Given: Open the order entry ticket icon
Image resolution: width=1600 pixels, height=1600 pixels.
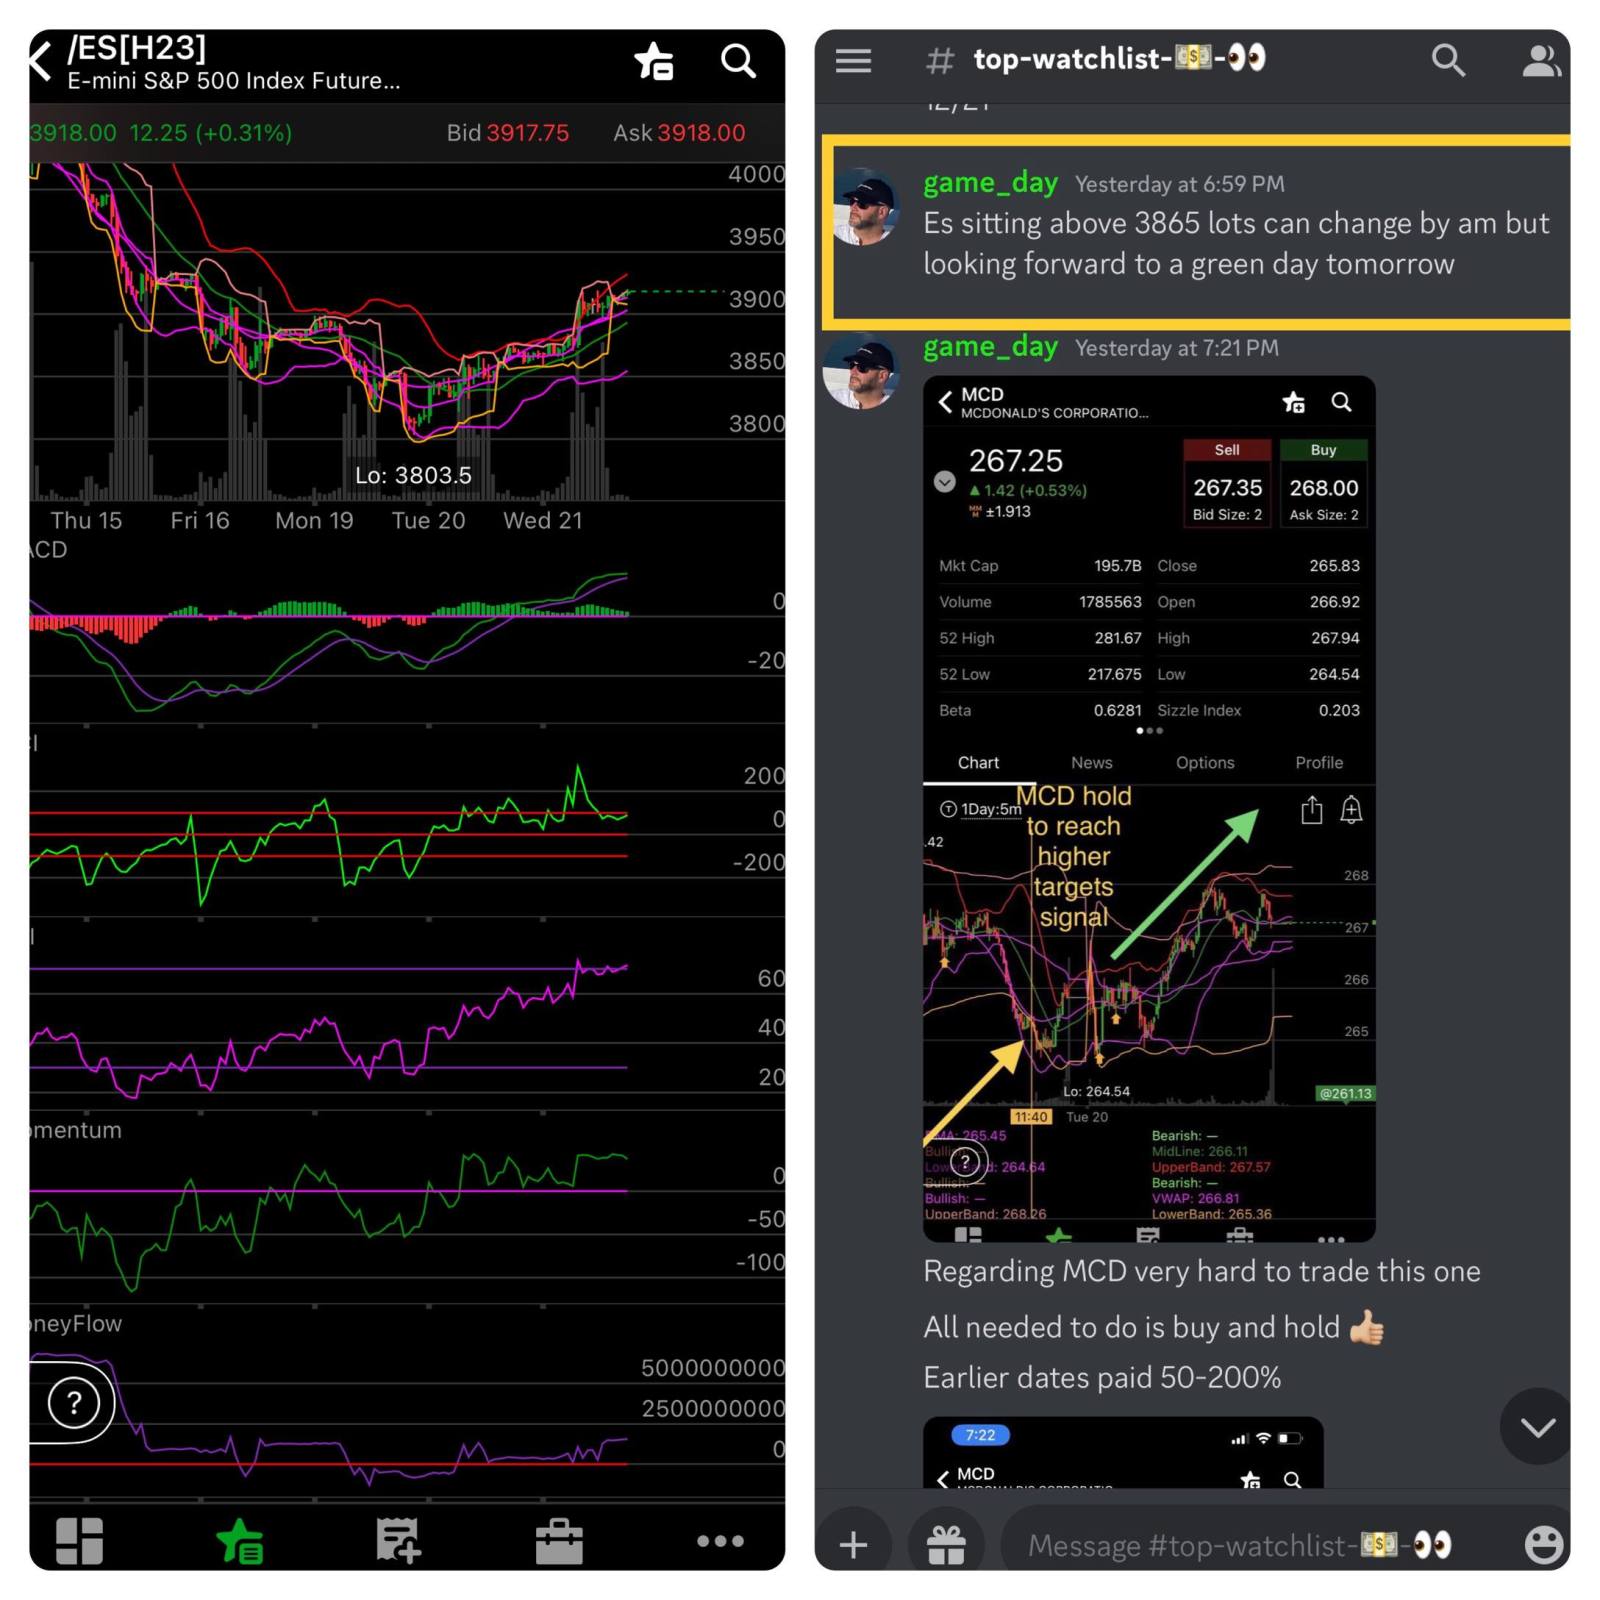Looking at the screenshot, I should point(399,1540).
